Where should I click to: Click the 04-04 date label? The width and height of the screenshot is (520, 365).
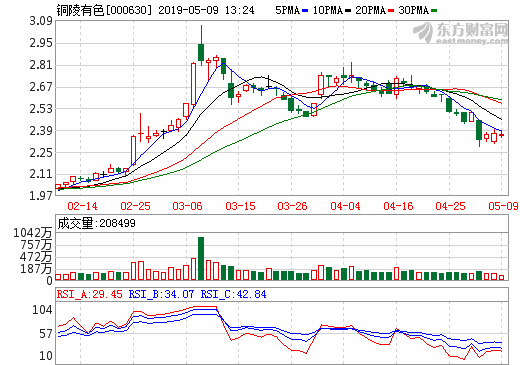345,206
